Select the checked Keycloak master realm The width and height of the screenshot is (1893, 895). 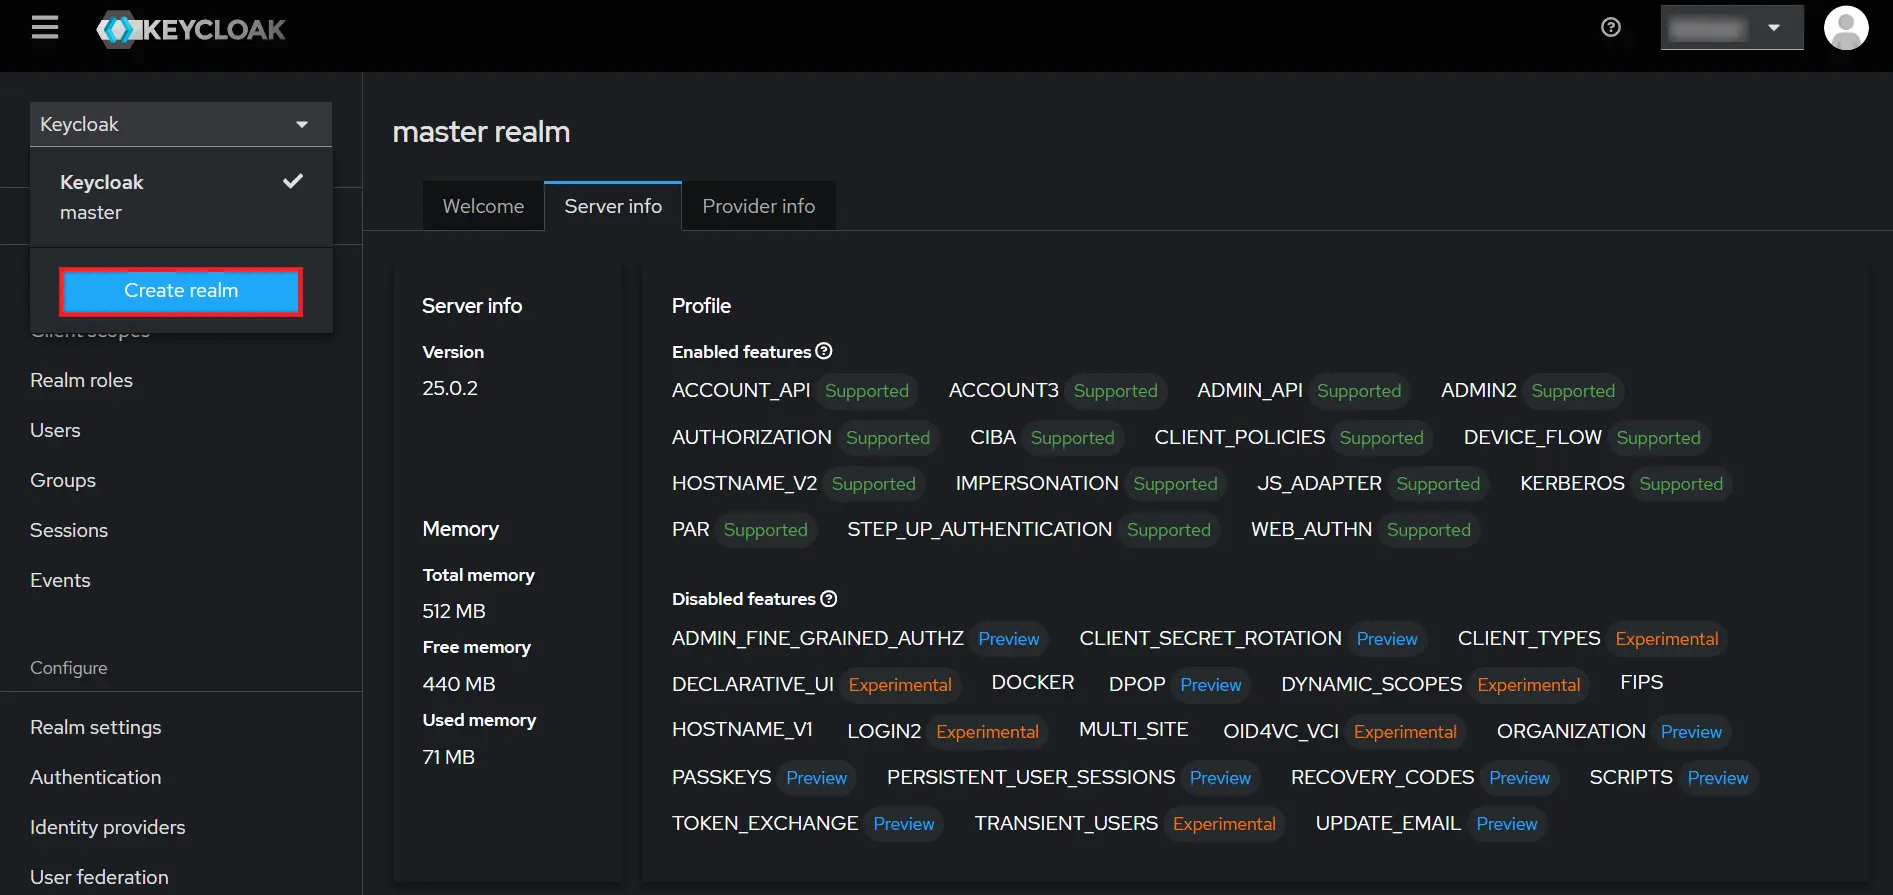181,197
